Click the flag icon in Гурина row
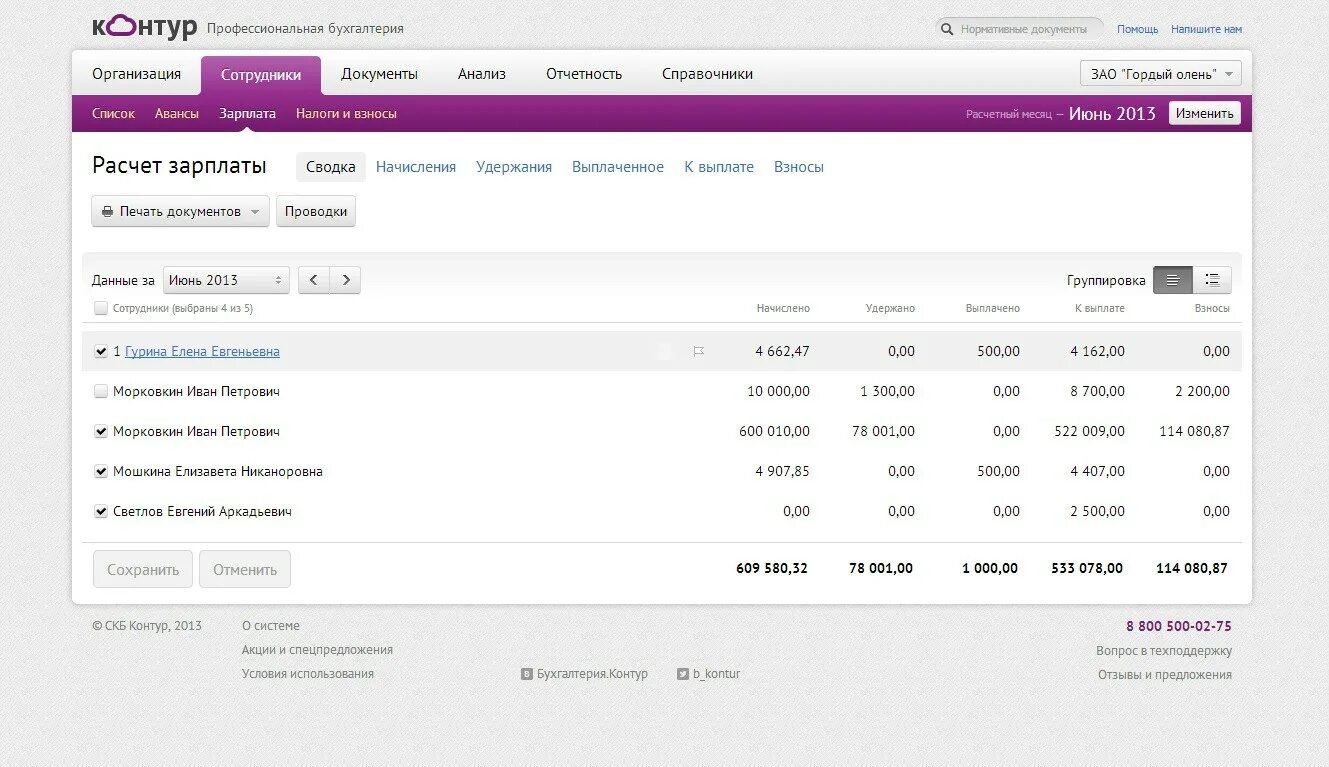The image size is (1329, 767). tap(699, 352)
